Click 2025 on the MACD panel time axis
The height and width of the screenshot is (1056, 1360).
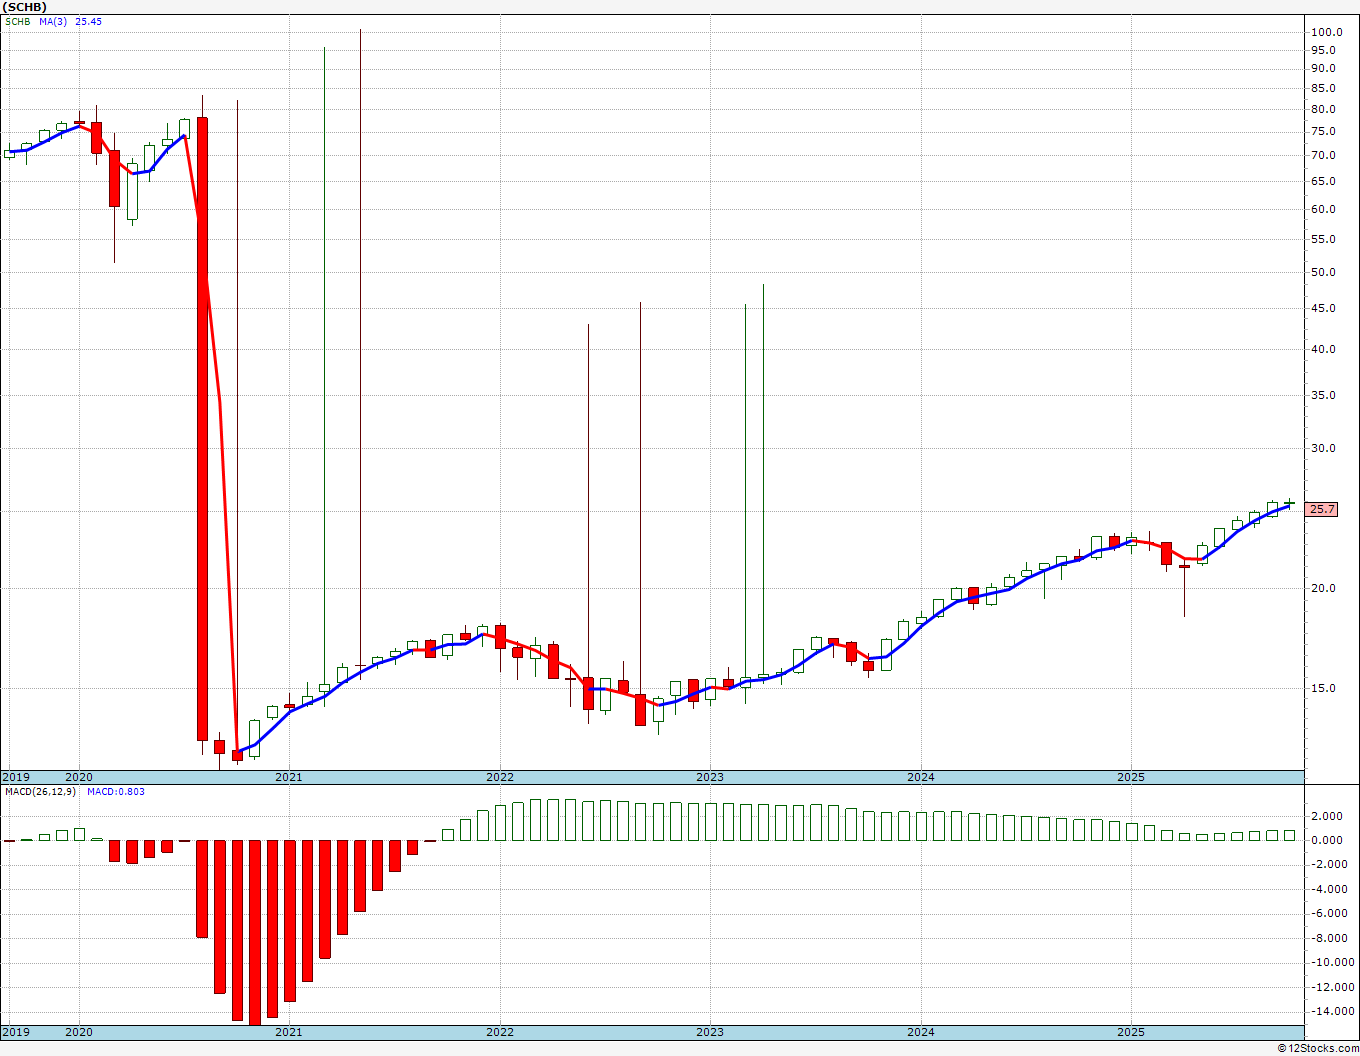[x=1130, y=1032]
